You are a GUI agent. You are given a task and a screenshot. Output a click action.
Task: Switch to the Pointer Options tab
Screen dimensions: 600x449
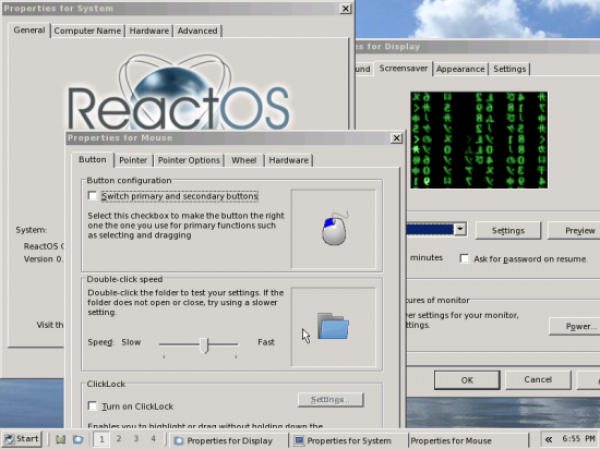click(x=188, y=160)
